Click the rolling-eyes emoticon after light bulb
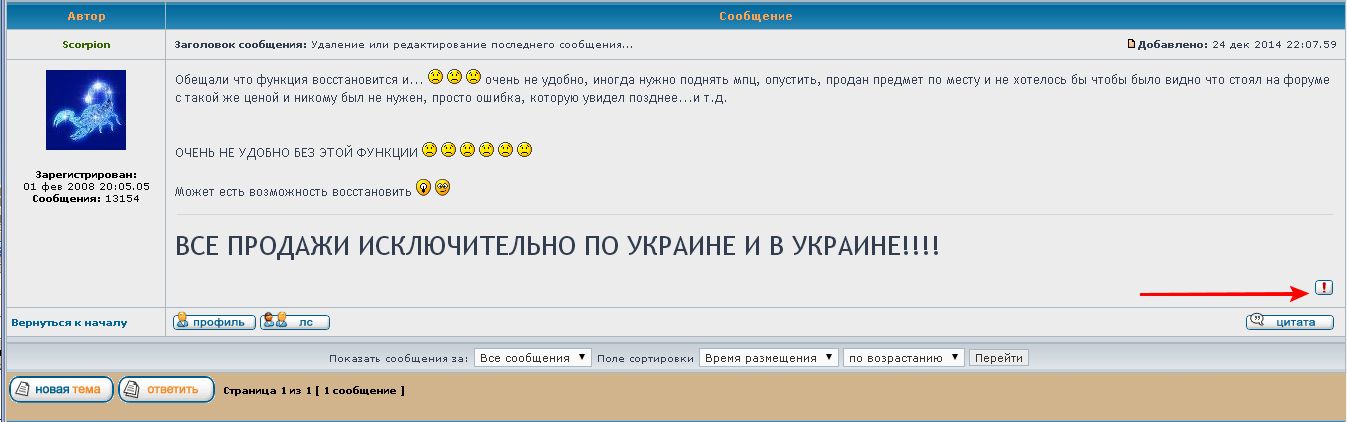The height and width of the screenshot is (422, 1347). pyautogui.click(x=442, y=187)
